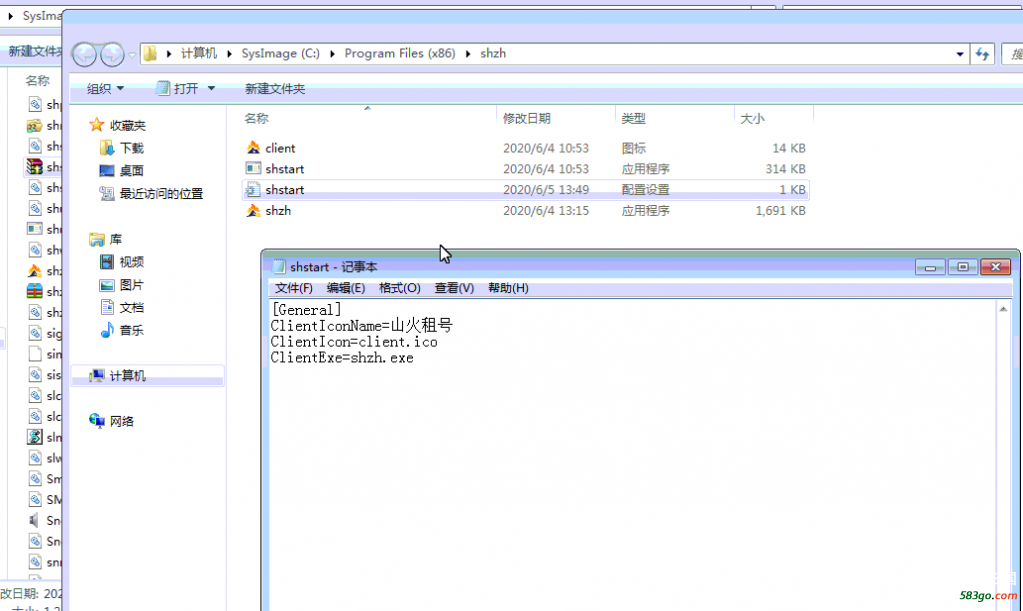Screen dimensions: 1023x611
Task: Open Notepad 查看(V) menu
Action: 454,288
